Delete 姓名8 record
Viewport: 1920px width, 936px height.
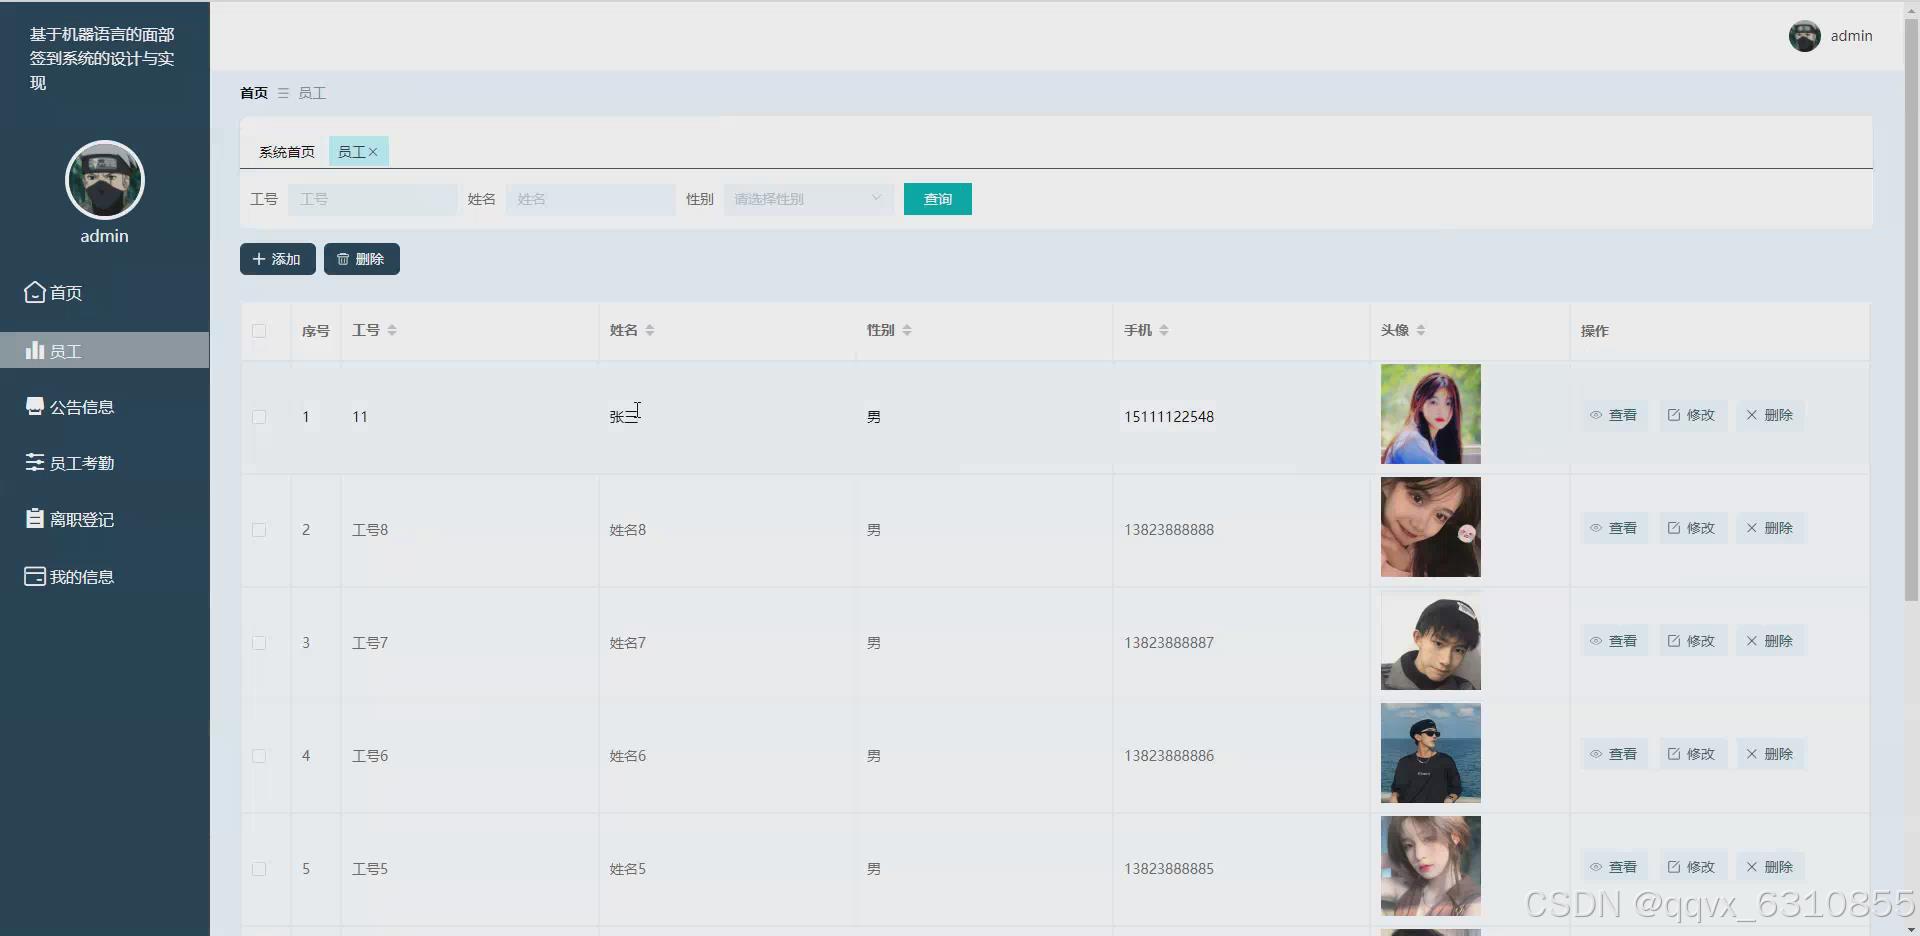click(1770, 528)
